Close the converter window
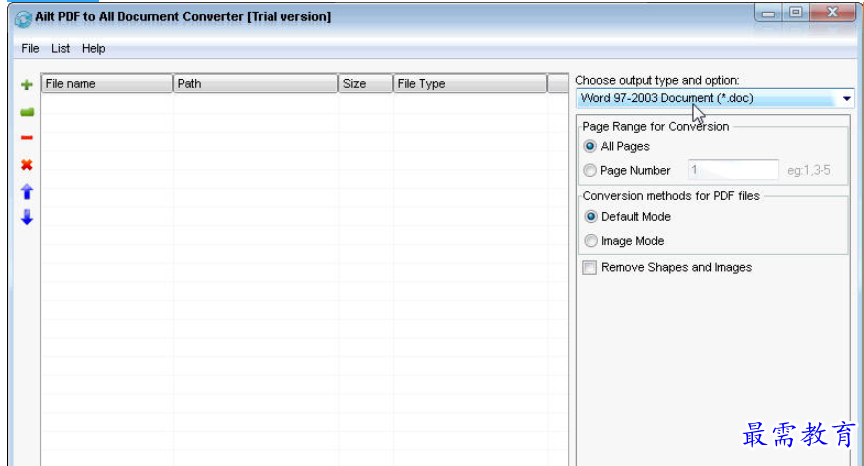Image resolution: width=864 pixels, height=466 pixels. click(x=833, y=13)
